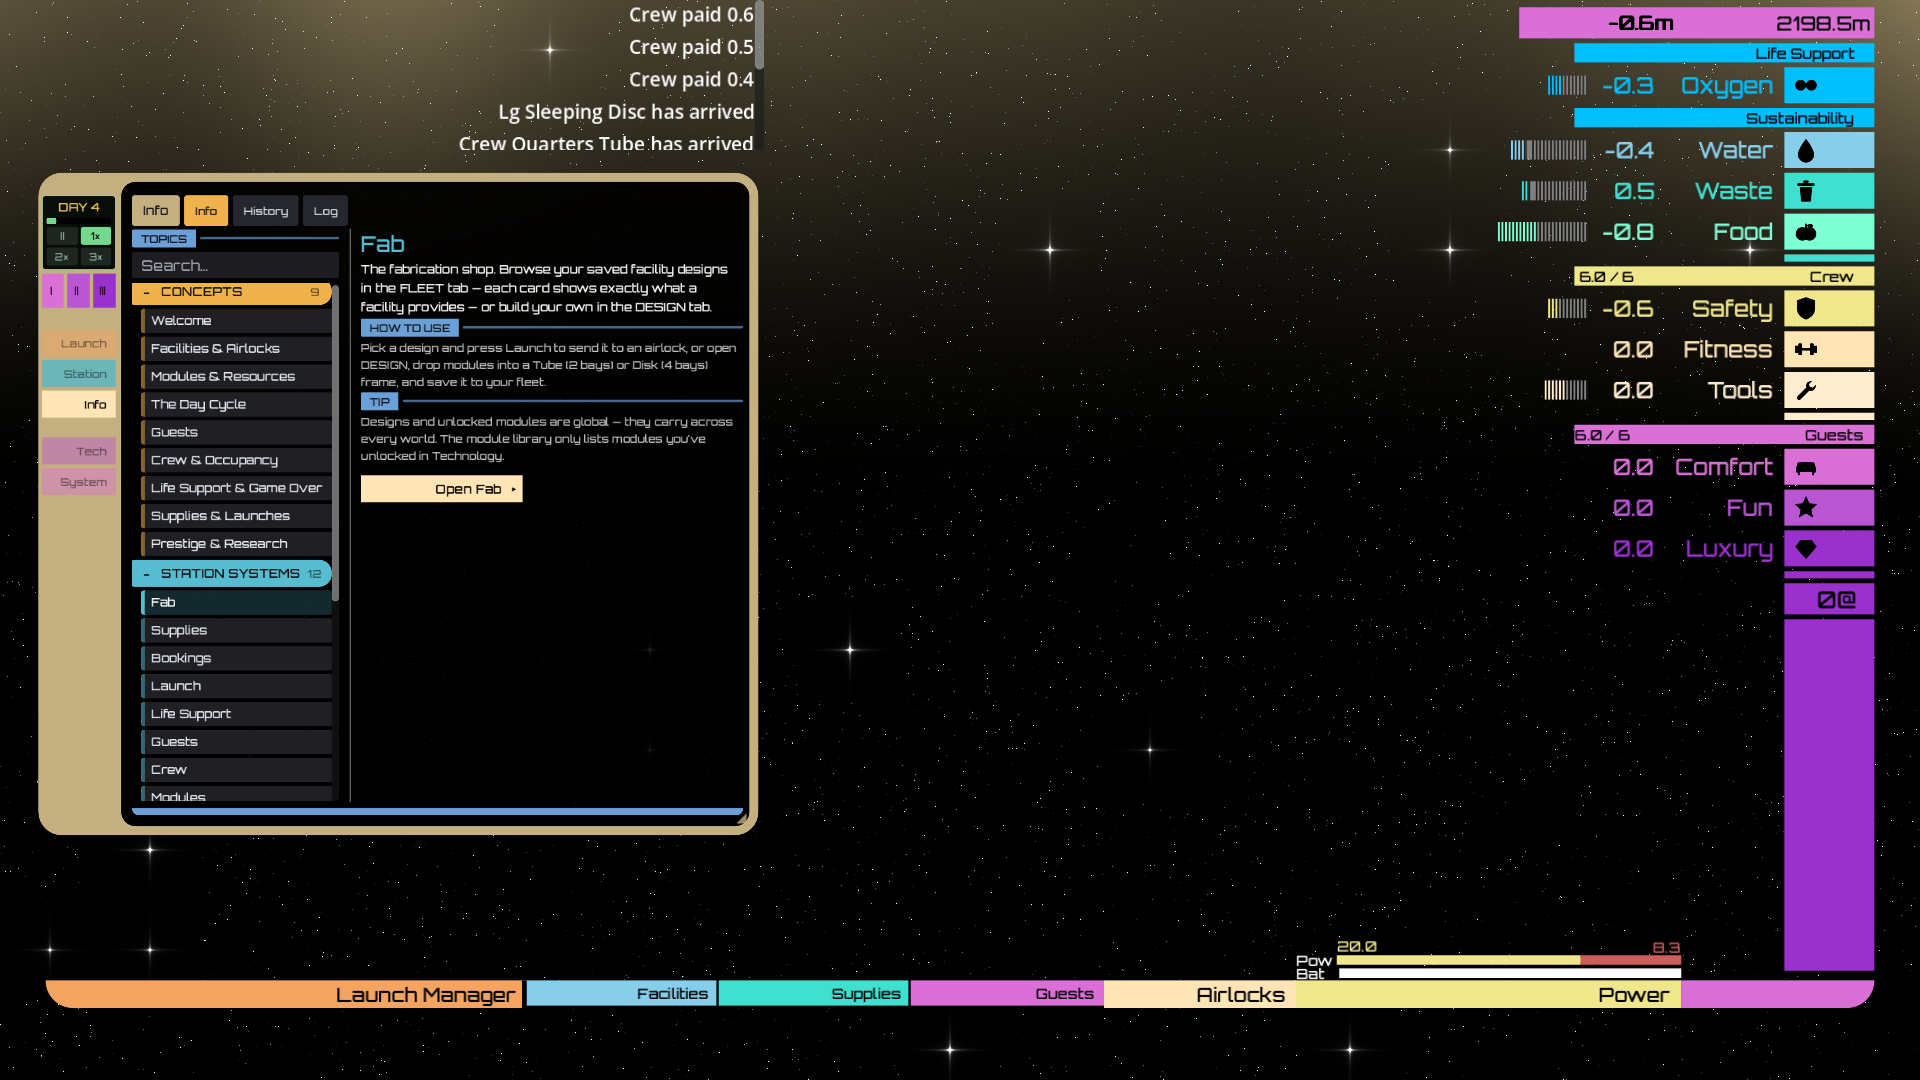The width and height of the screenshot is (1920, 1080).
Task: Click the Luxury diamond icon
Action: tap(1806, 549)
